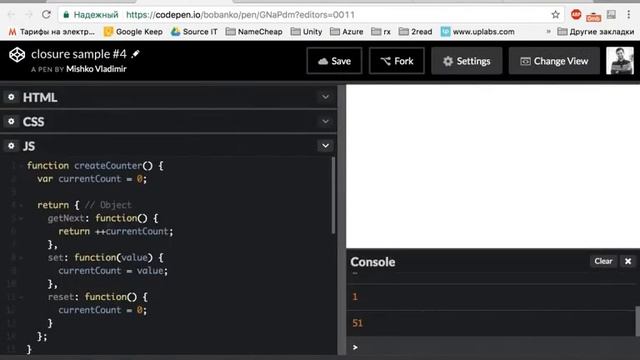This screenshot has height=360, width=640.
Task: Show hidden bookmarks overflow chevron
Action: (x=549, y=31)
